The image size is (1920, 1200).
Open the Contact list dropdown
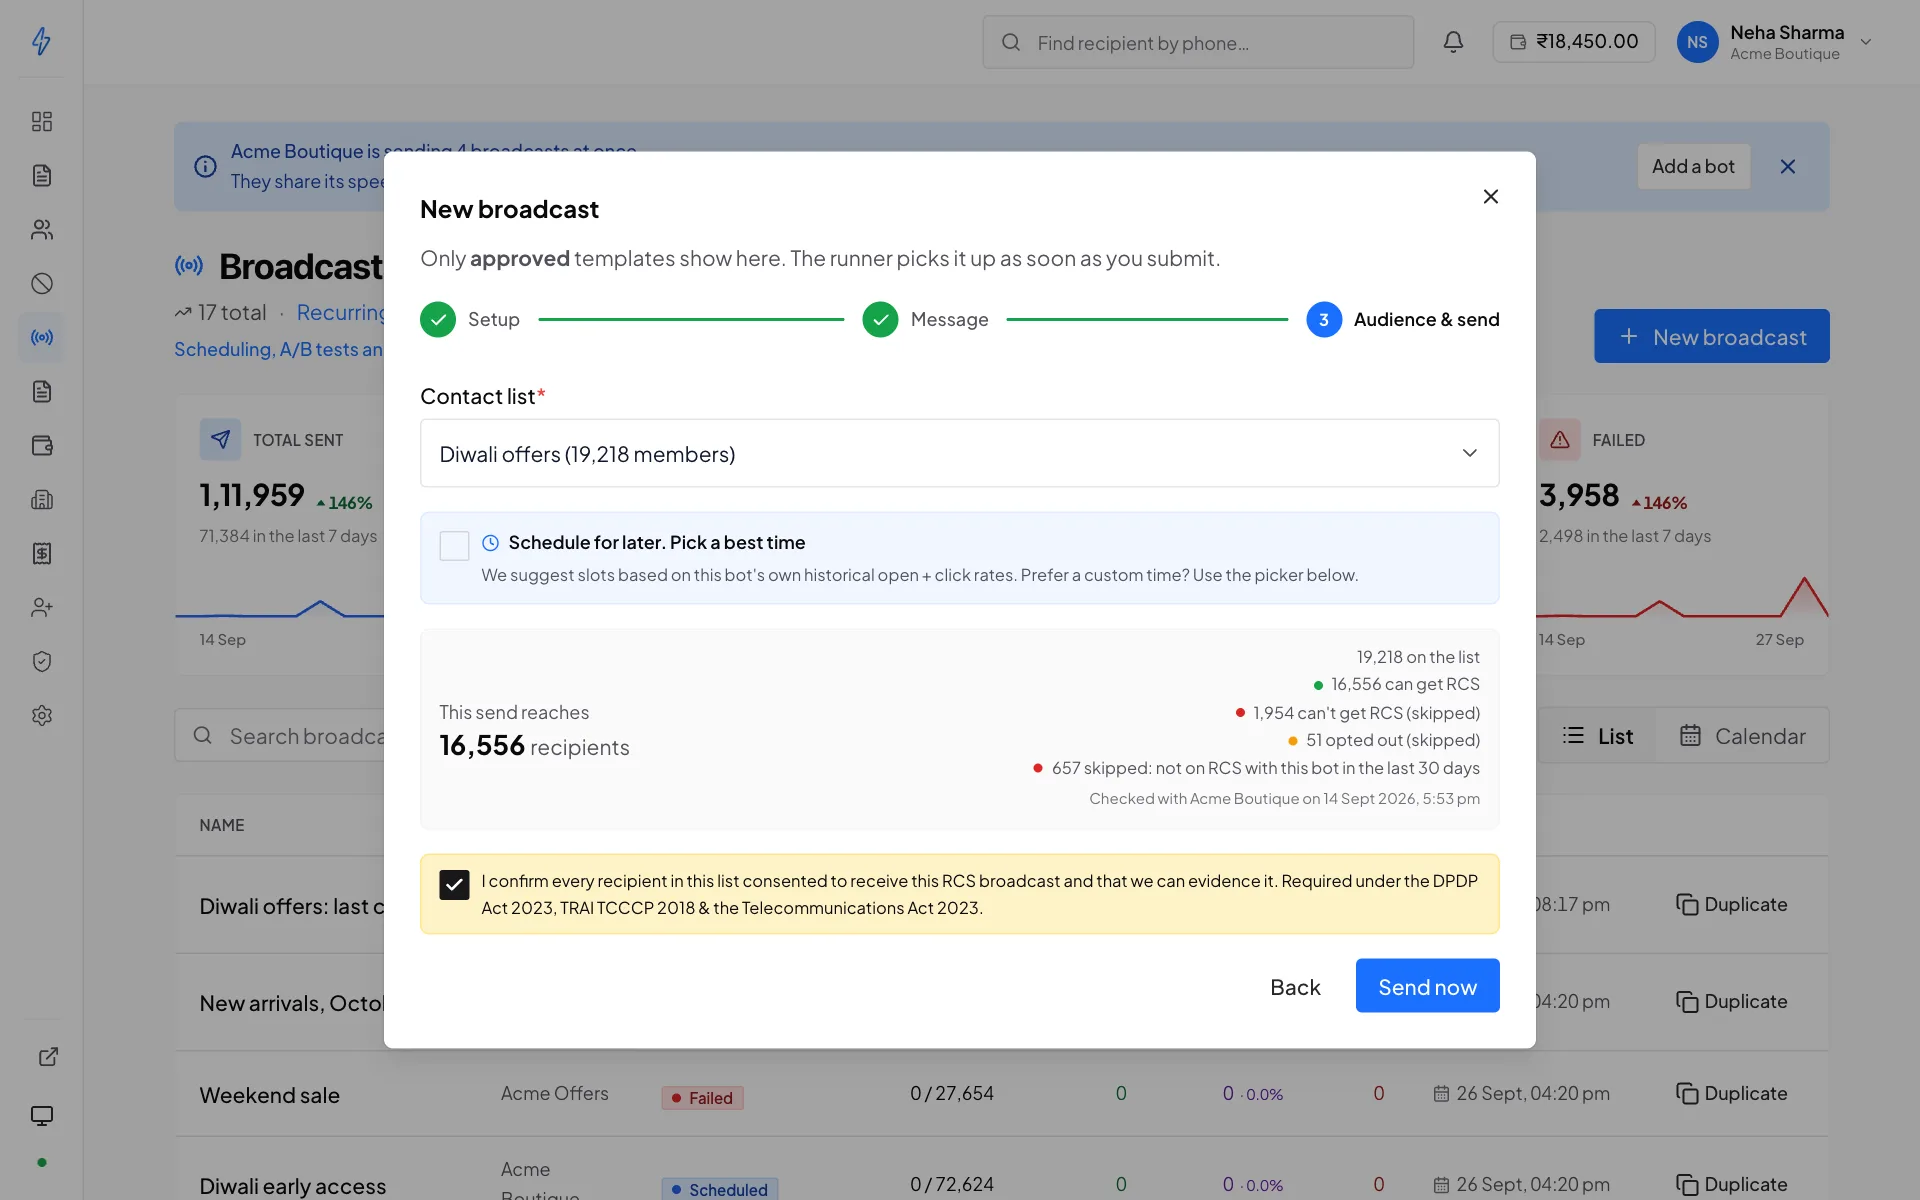[x=959, y=453]
